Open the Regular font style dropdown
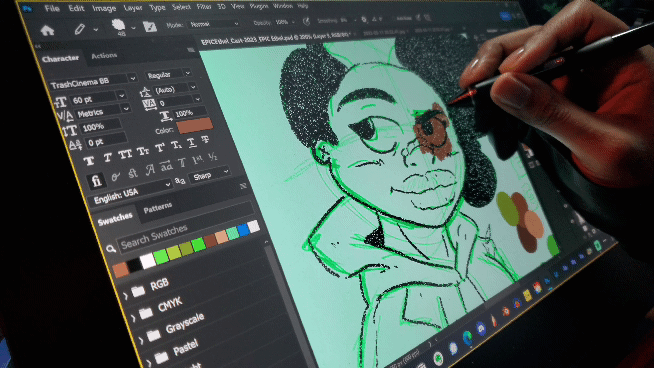The image size is (654, 368). [x=188, y=73]
